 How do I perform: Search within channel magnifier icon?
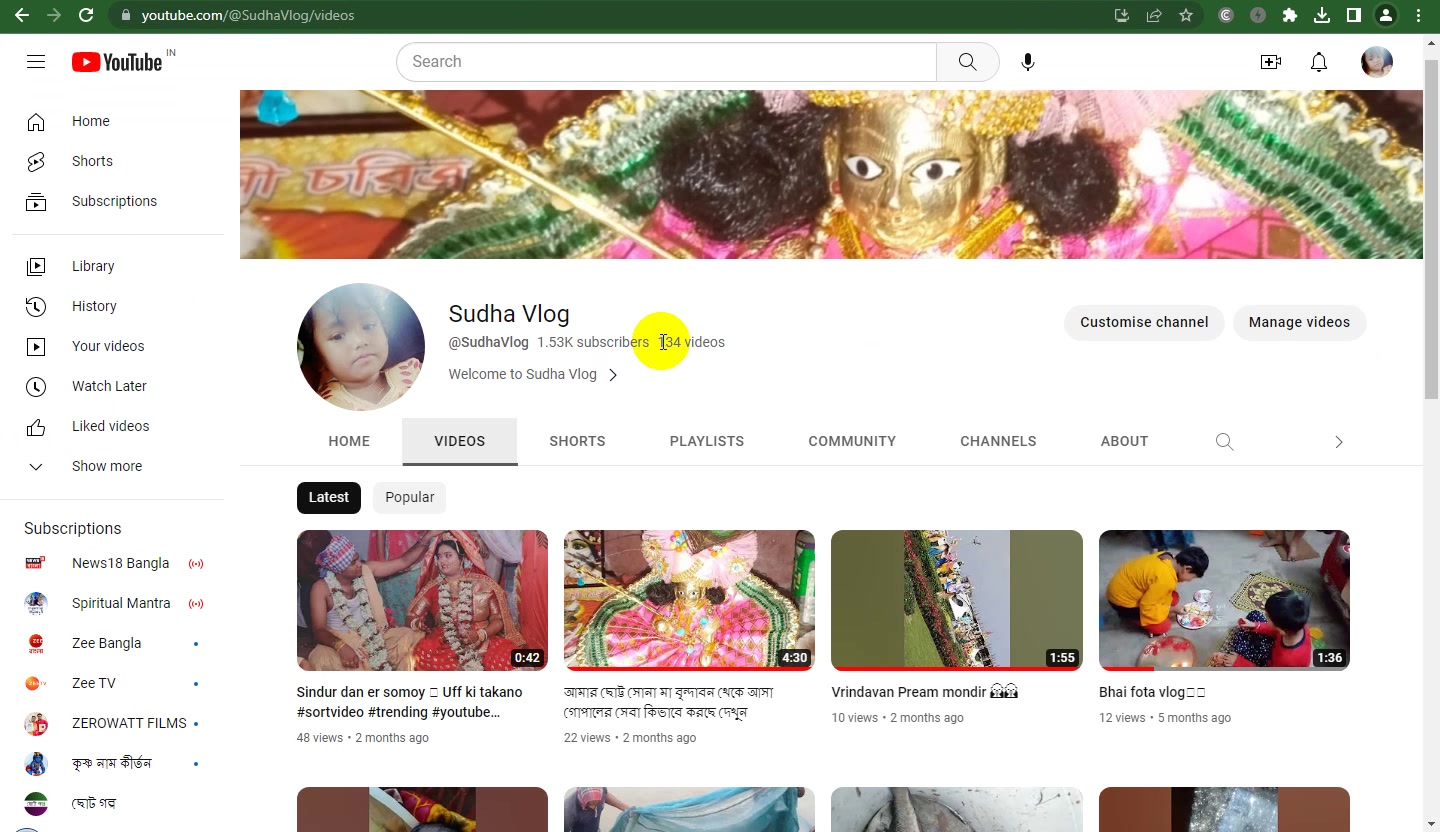[x=1224, y=442]
